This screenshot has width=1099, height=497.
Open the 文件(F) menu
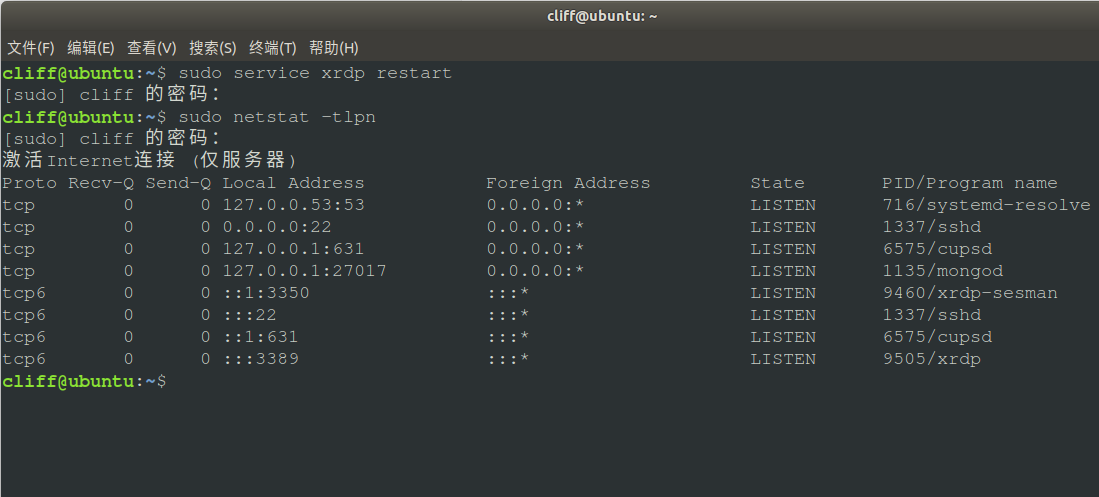point(31,48)
